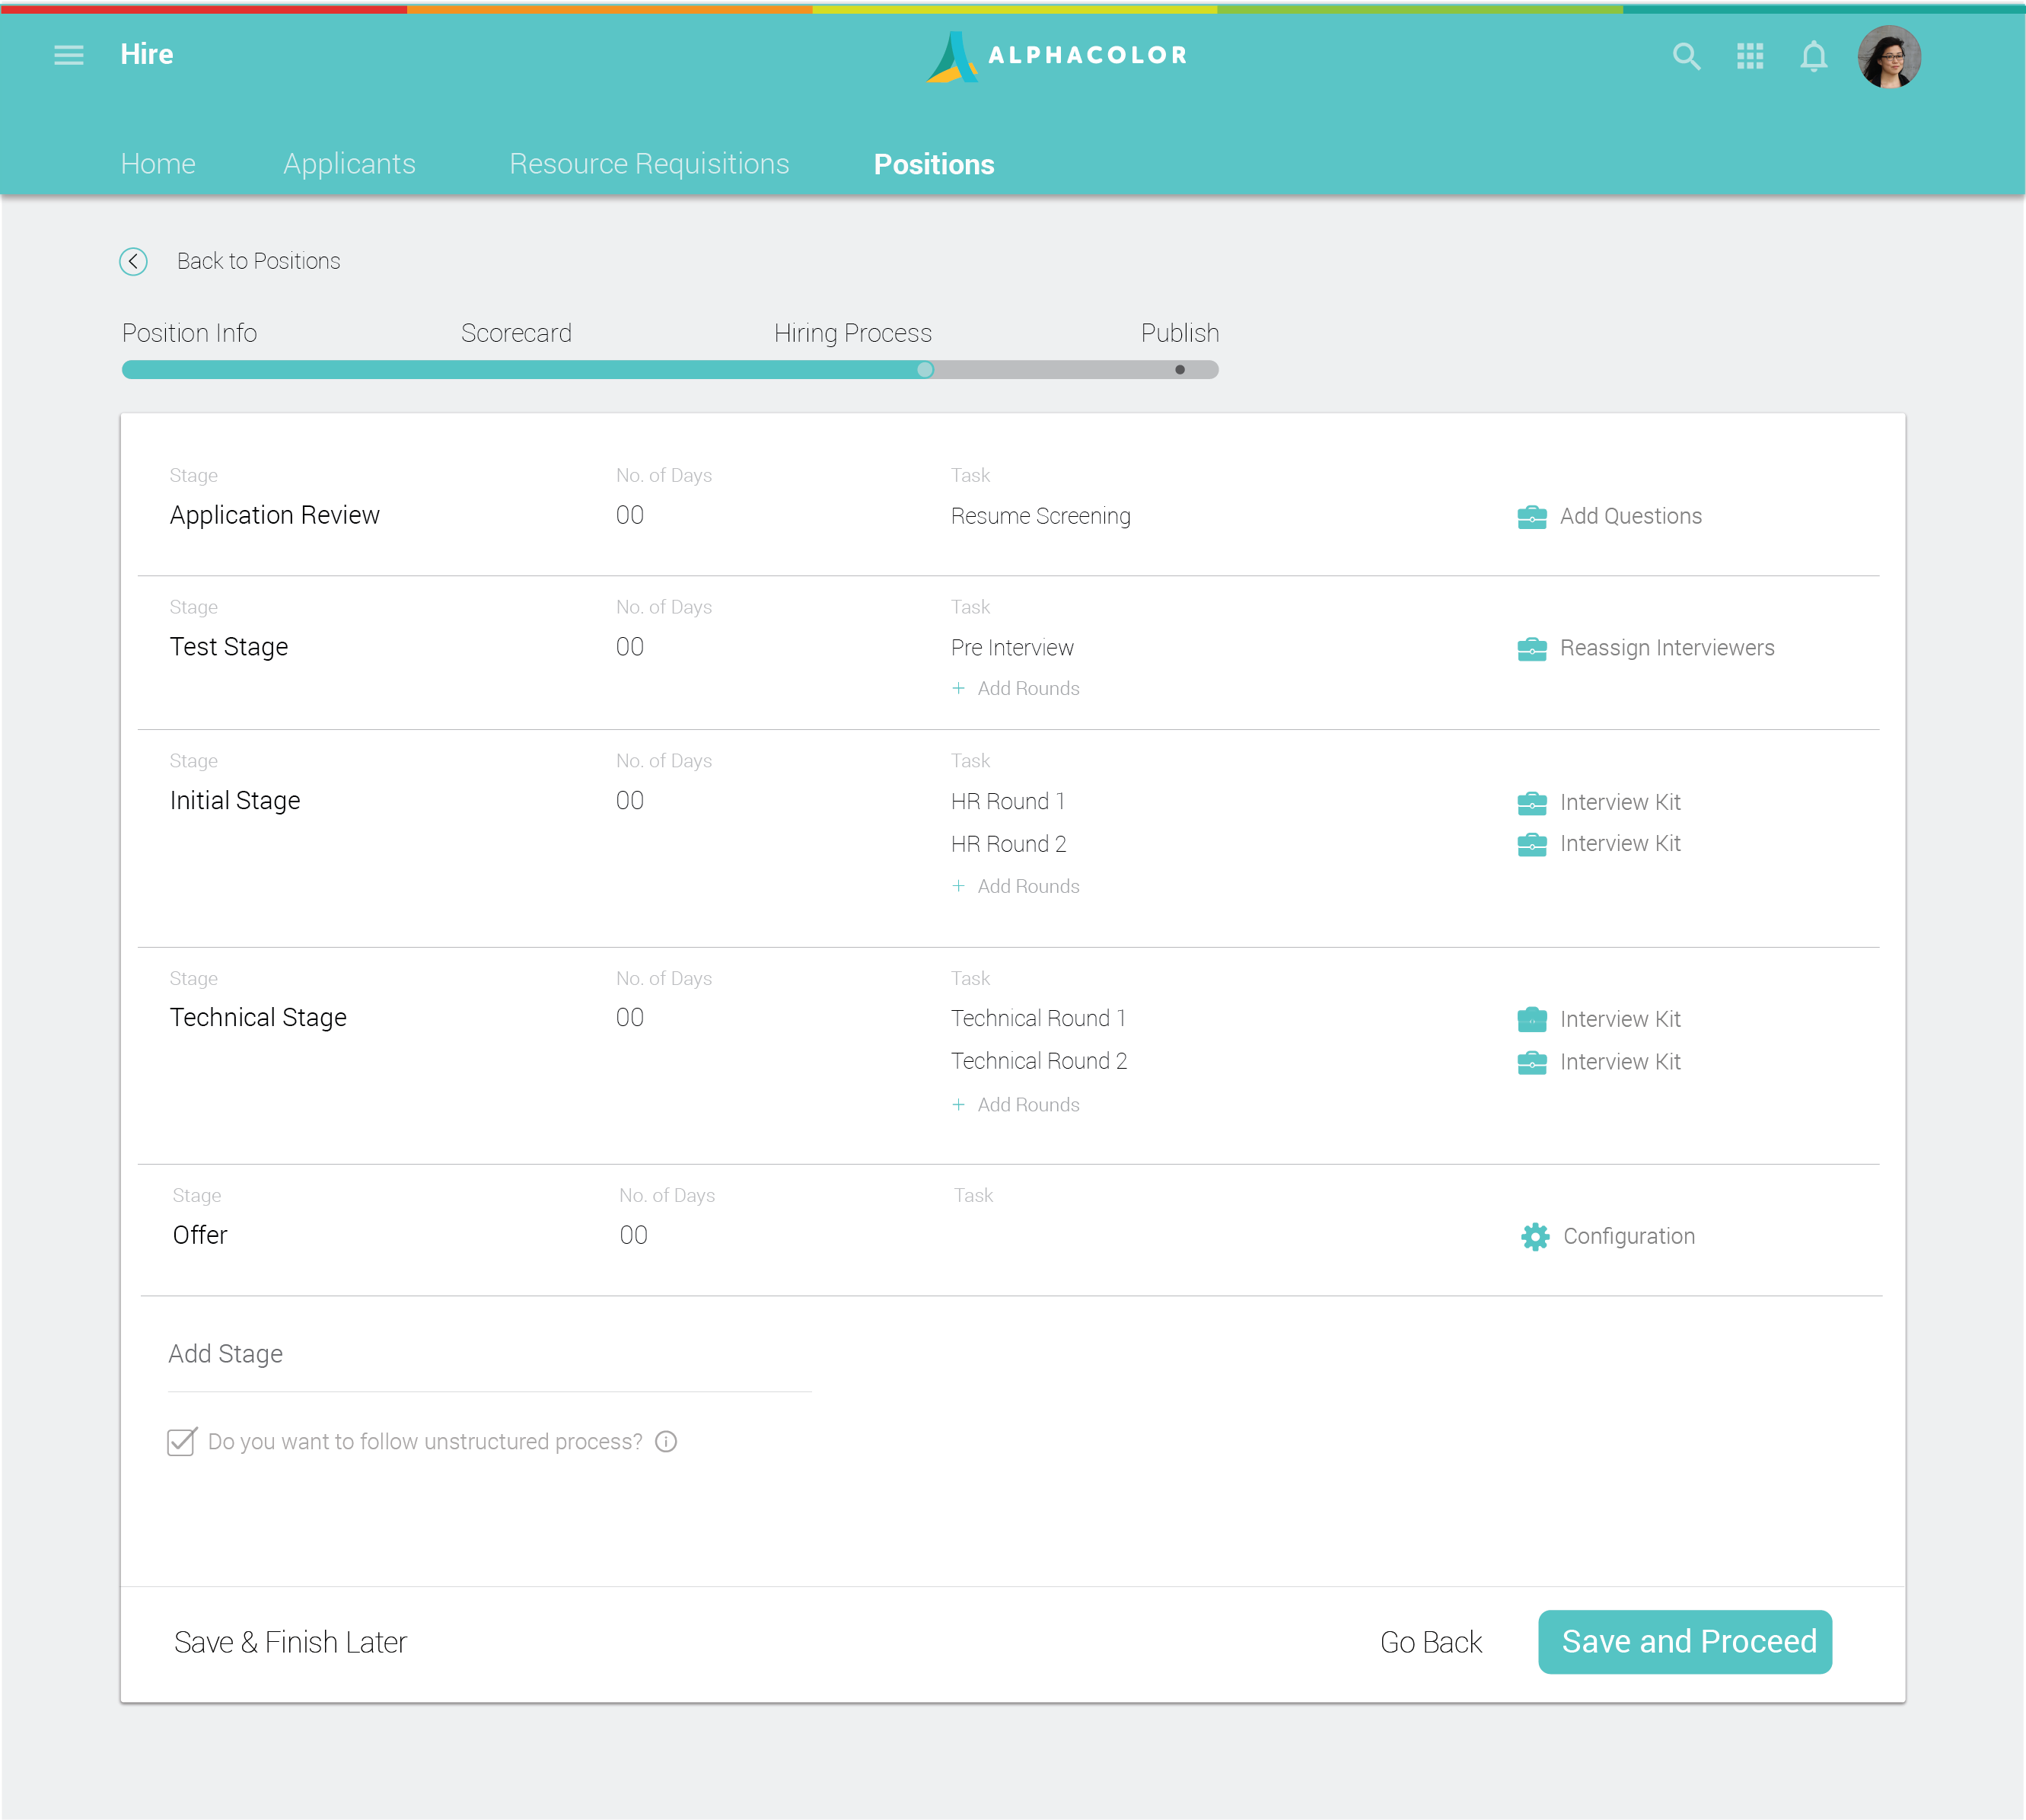Open the Resource Requisitions tab
Viewport: 2026px width, 1820px height.
tap(649, 163)
